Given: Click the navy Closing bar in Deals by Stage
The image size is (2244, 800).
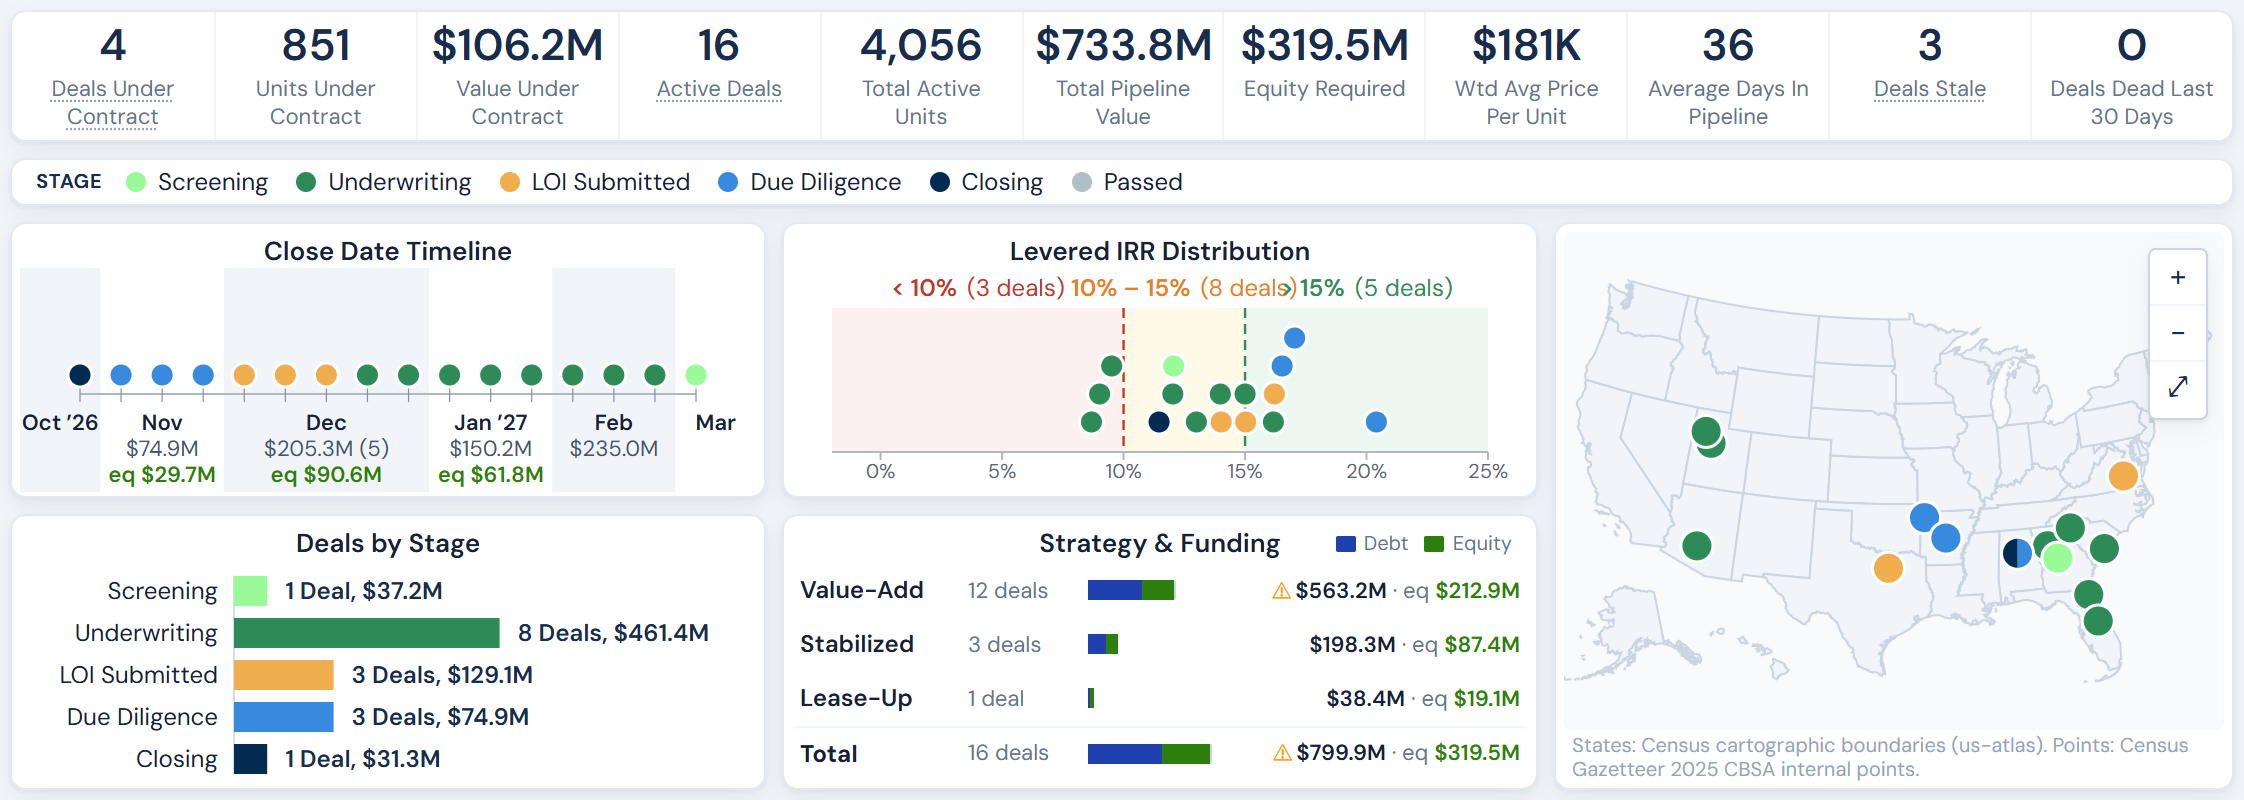Looking at the screenshot, I should [x=251, y=759].
